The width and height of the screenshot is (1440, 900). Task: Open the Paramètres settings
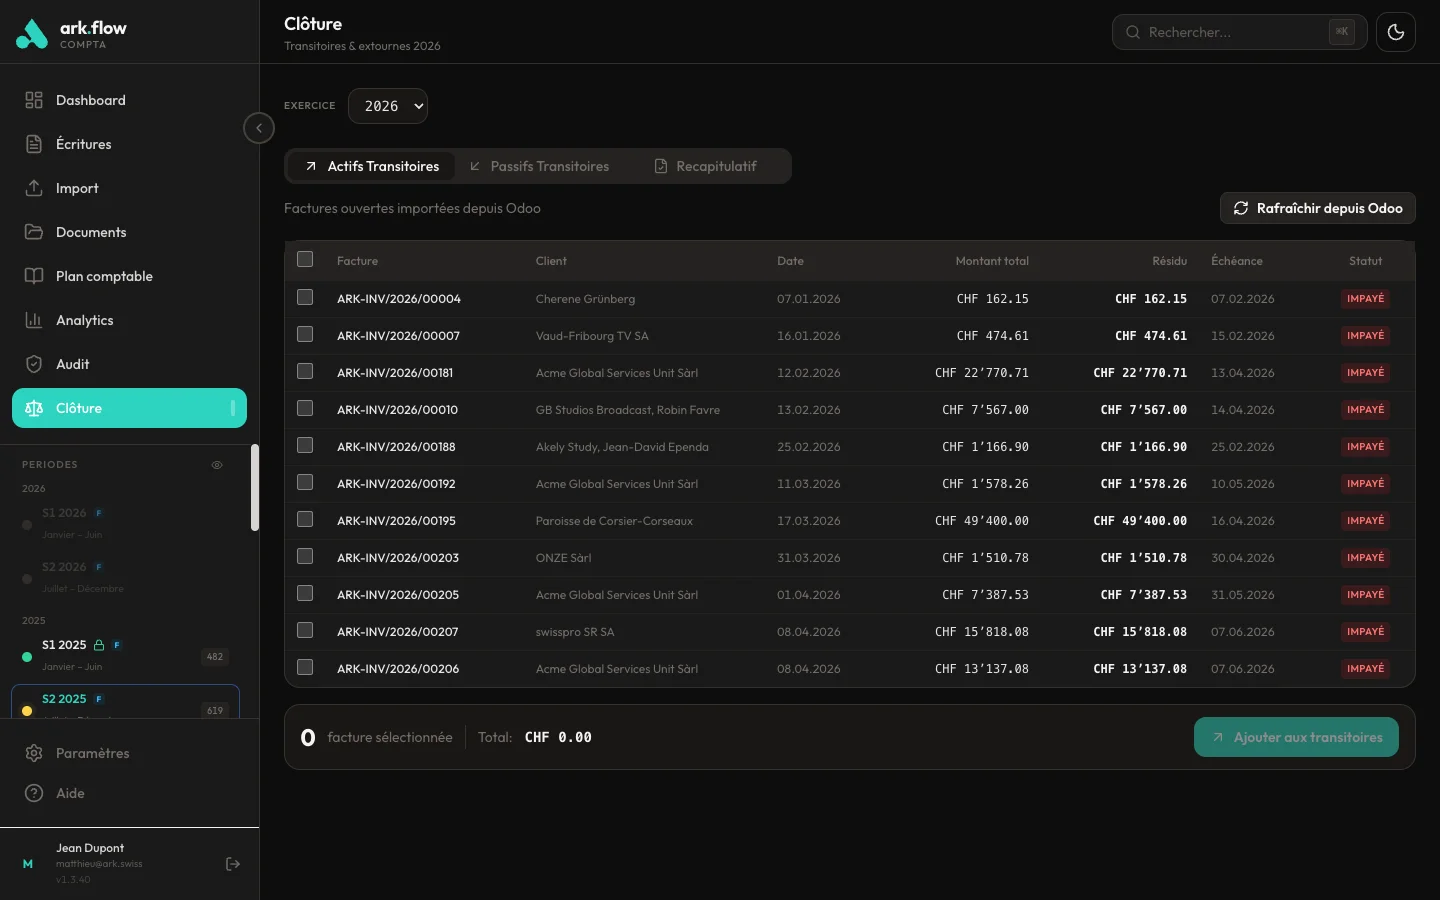point(94,753)
